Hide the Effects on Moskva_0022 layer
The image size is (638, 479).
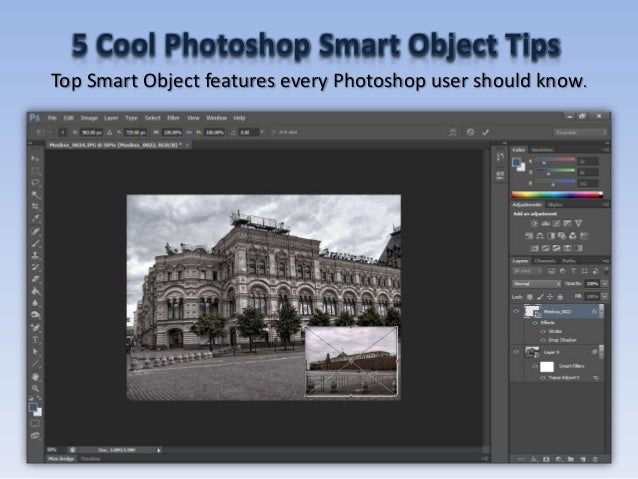click(535, 323)
